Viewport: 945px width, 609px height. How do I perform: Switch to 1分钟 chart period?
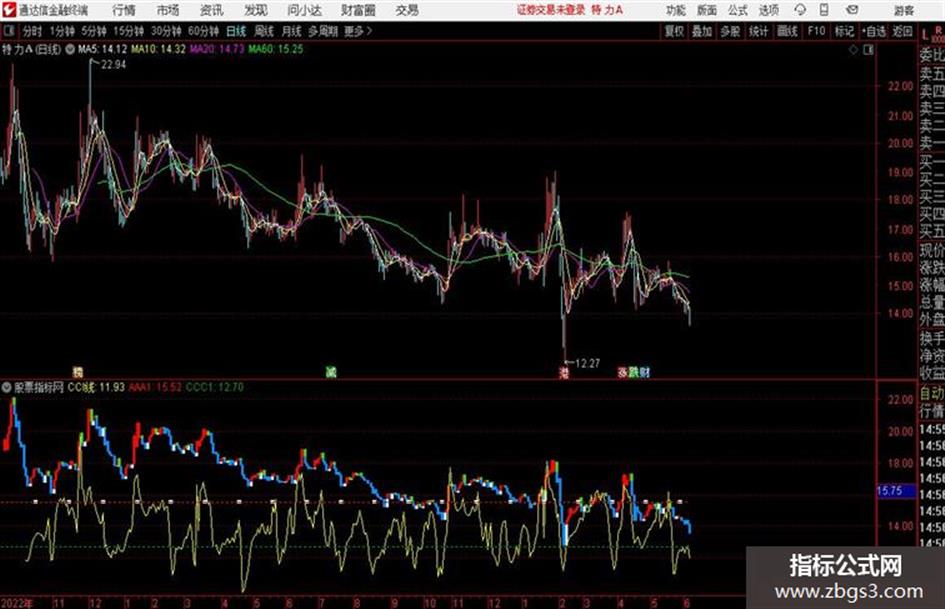pyautogui.click(x=62, y=31)
